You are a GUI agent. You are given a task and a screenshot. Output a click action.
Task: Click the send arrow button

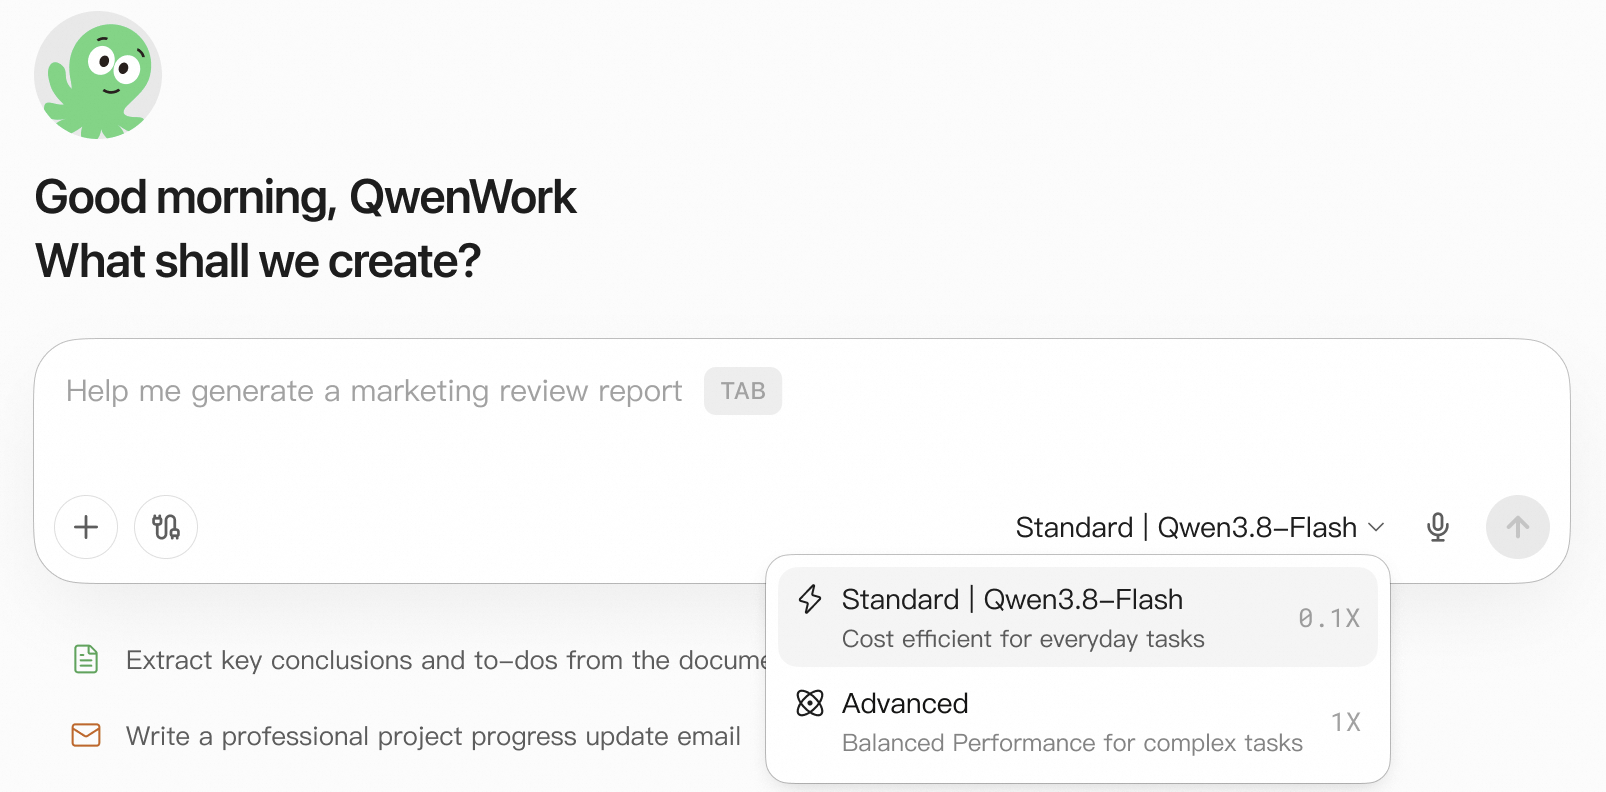tap(1518, 527)
